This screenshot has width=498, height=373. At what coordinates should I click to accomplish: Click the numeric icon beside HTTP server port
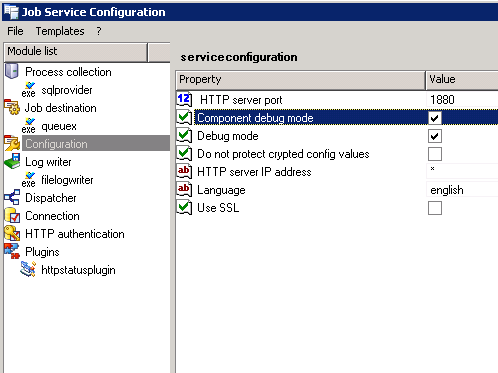pyautogui.click(x=184, y=99)
